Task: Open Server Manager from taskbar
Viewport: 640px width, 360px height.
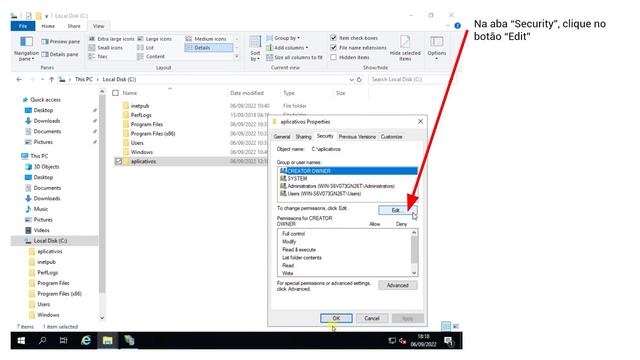Action: point(129,340)
